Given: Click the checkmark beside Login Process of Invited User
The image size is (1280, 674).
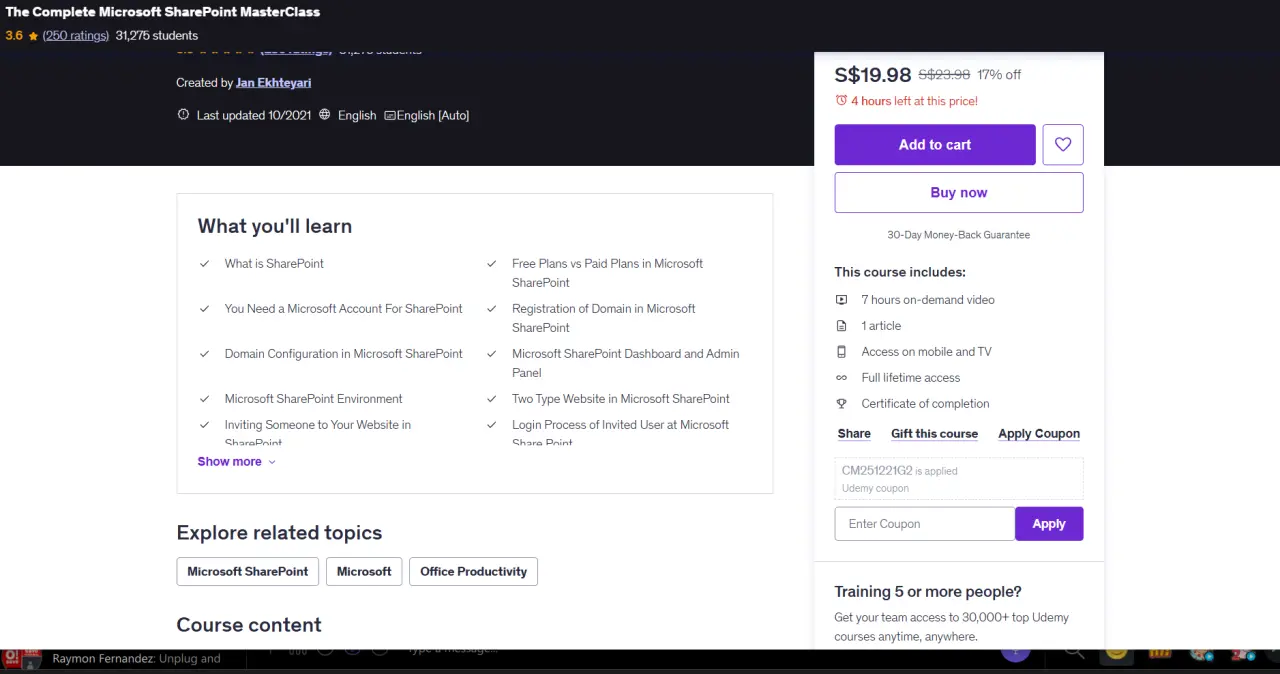Looking at the screenshot, I should (x=492, y=425).
